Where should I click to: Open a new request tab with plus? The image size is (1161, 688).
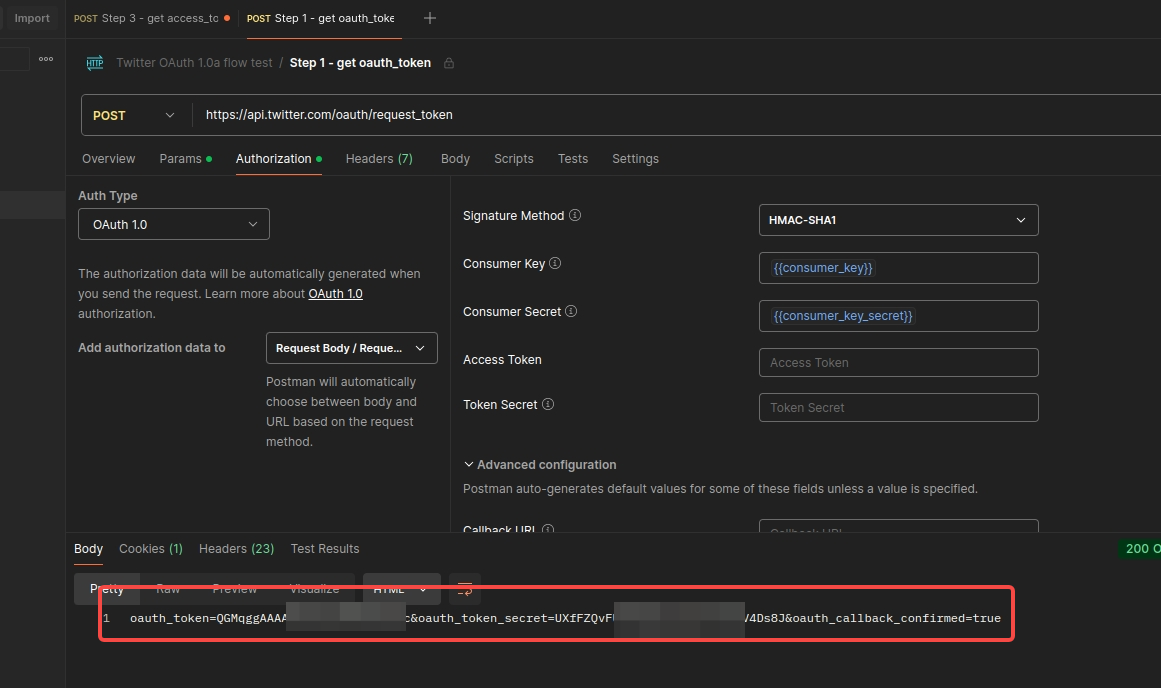[x=429, y=18]
